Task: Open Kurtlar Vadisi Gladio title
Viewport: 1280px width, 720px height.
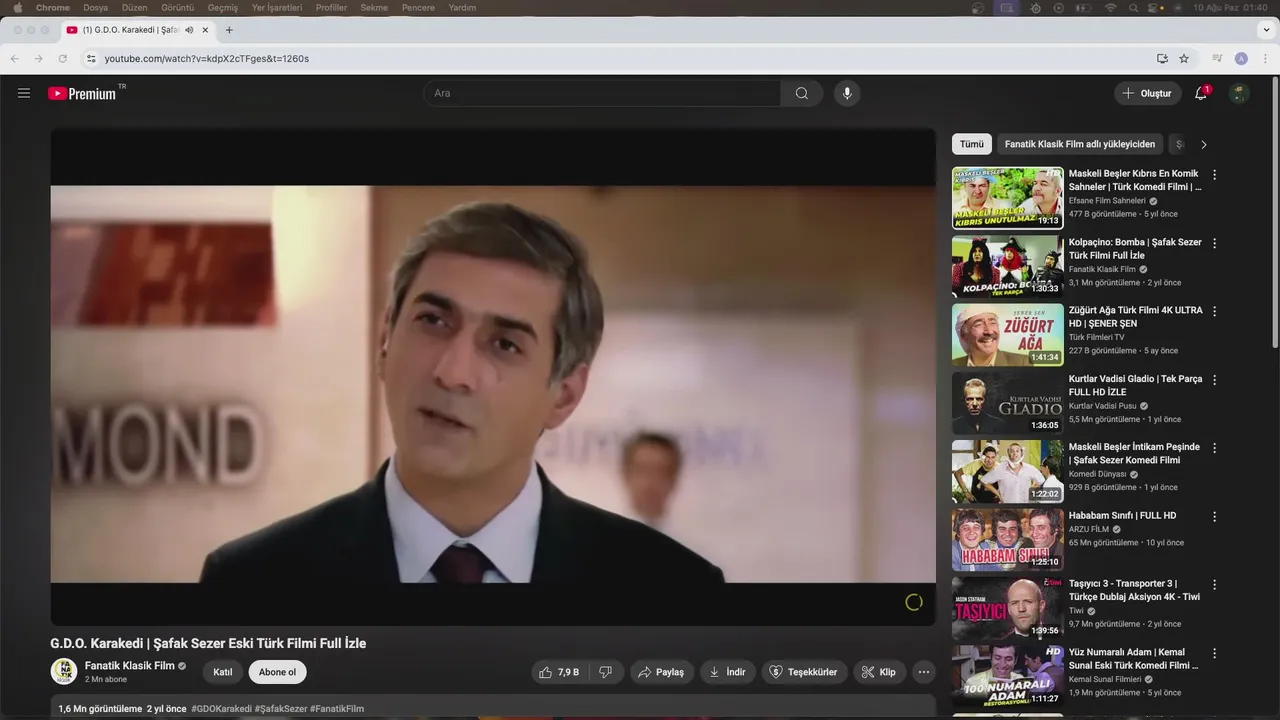Action: (1135, 385)
